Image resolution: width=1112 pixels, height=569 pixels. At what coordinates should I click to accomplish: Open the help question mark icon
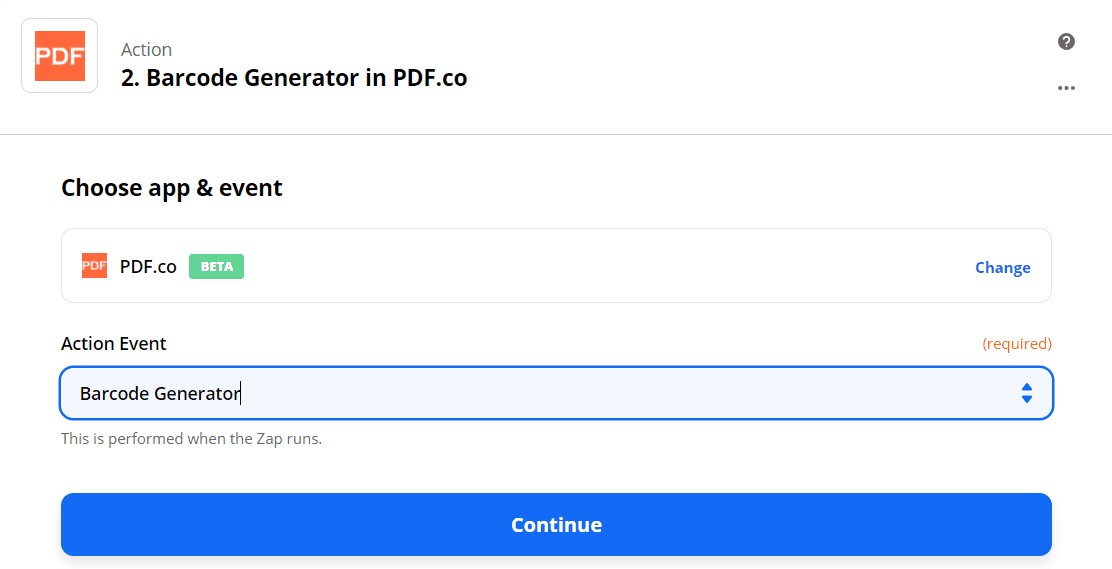tap(1066, 42)
